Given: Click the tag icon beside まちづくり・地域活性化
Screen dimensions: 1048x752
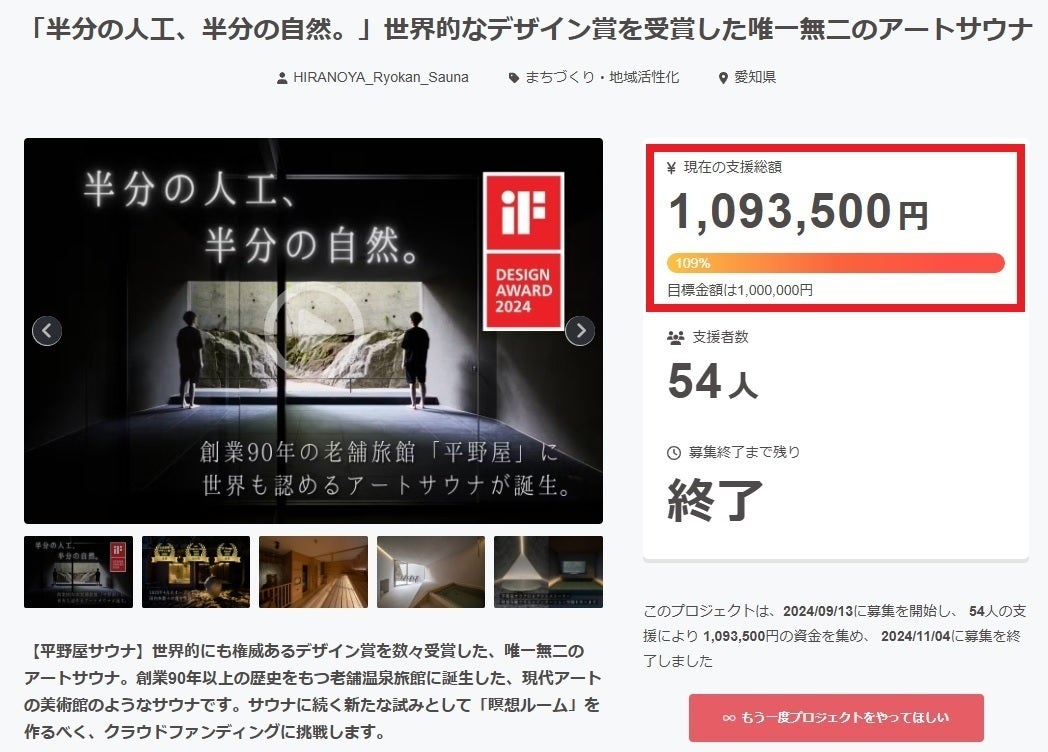Looking at the screenshot, I should click(x=513, y=78).
